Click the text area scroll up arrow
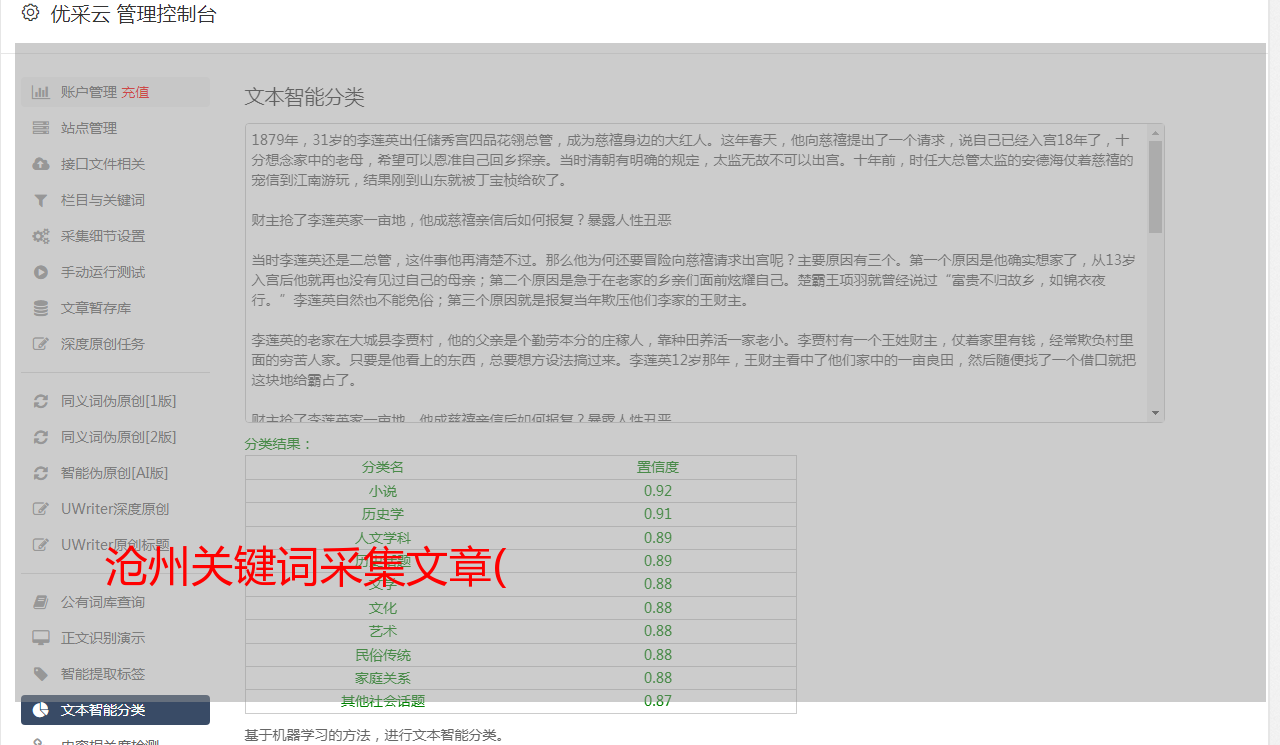Screen dimensions: 1280x745 point(1156,132)
